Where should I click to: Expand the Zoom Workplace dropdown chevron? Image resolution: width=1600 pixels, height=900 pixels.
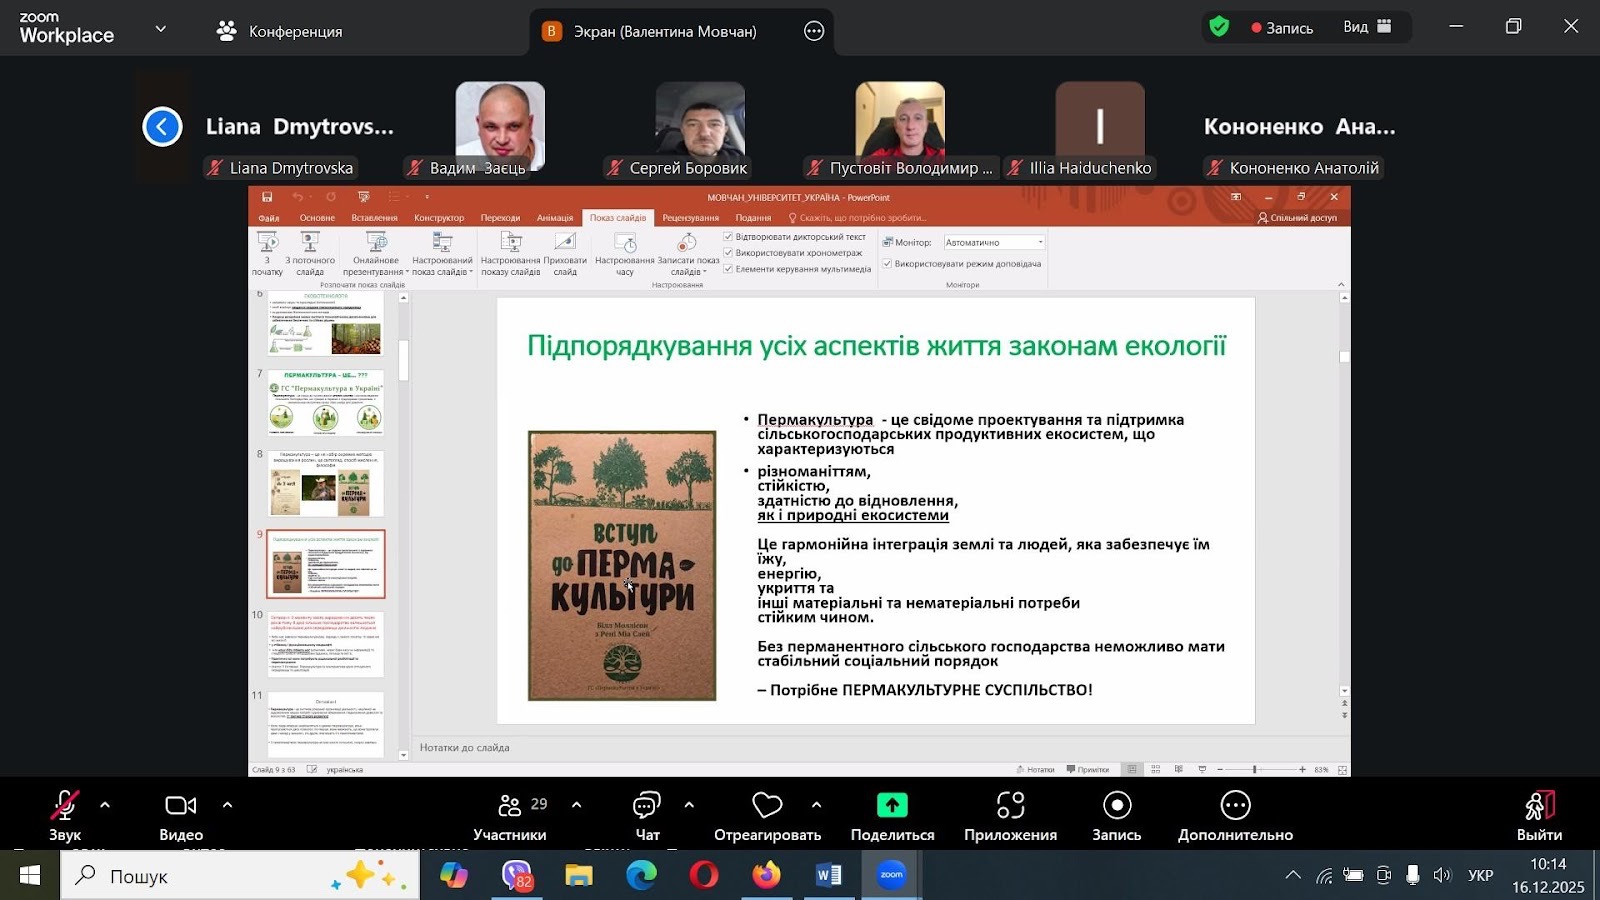click(161, 29)
